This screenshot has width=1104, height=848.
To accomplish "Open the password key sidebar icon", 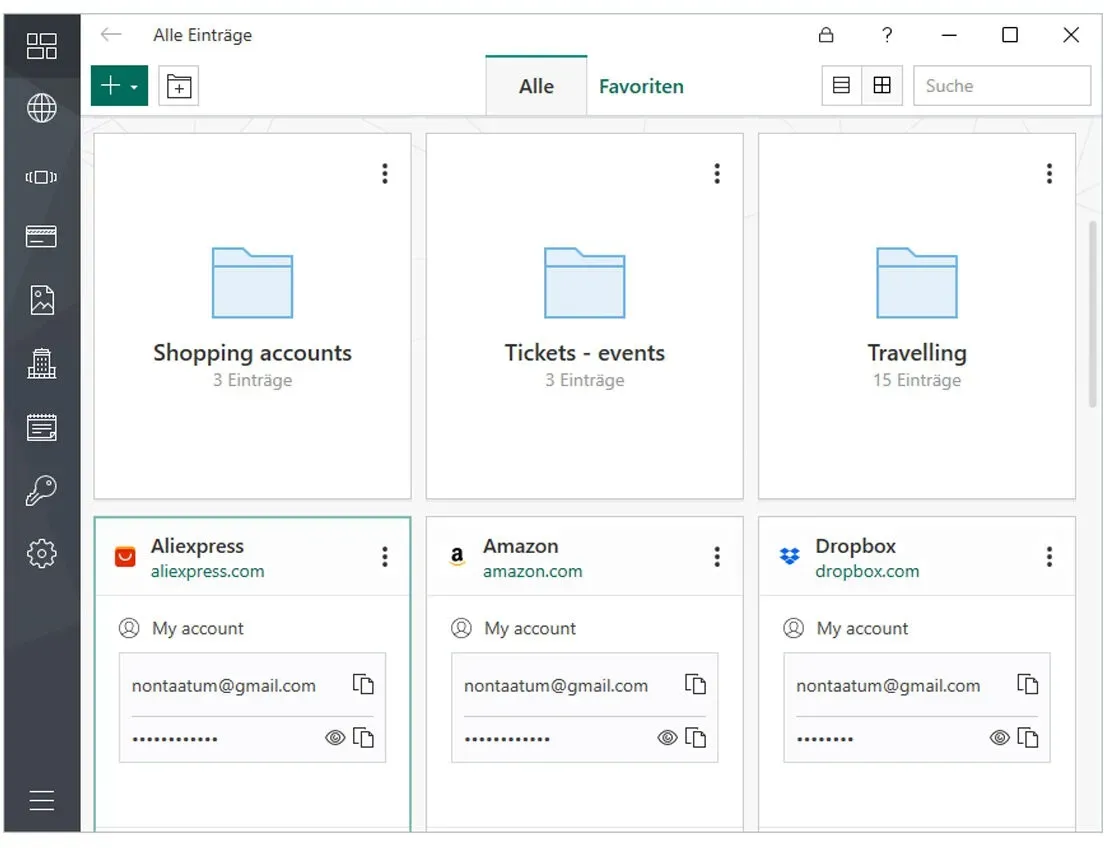I will 42,490.
